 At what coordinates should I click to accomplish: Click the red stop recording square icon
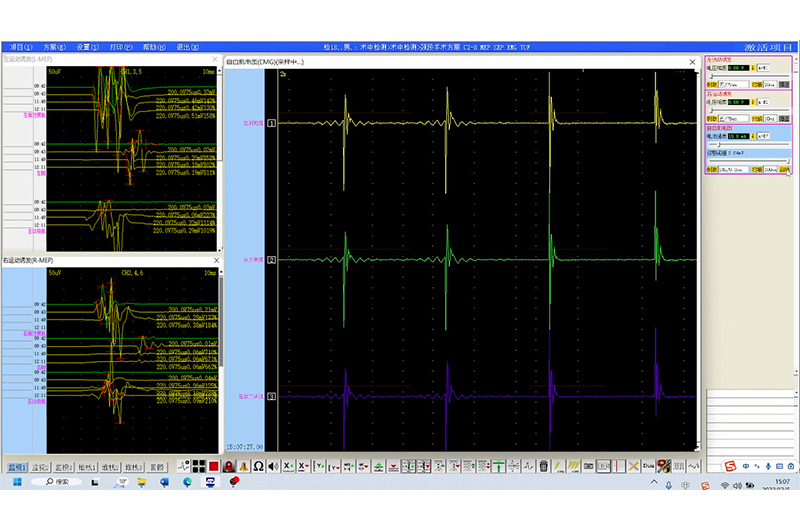point(214,466)
